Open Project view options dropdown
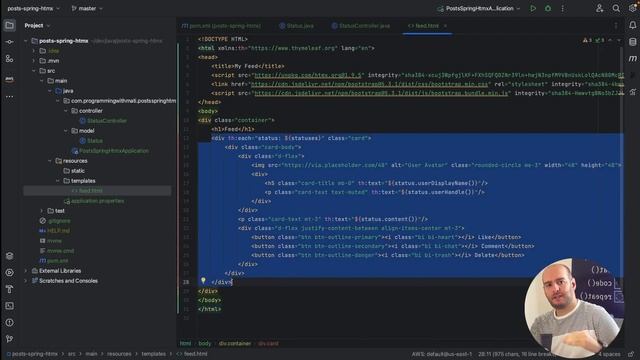This screenshot has height=360, width=640. [x=37, y=25]
